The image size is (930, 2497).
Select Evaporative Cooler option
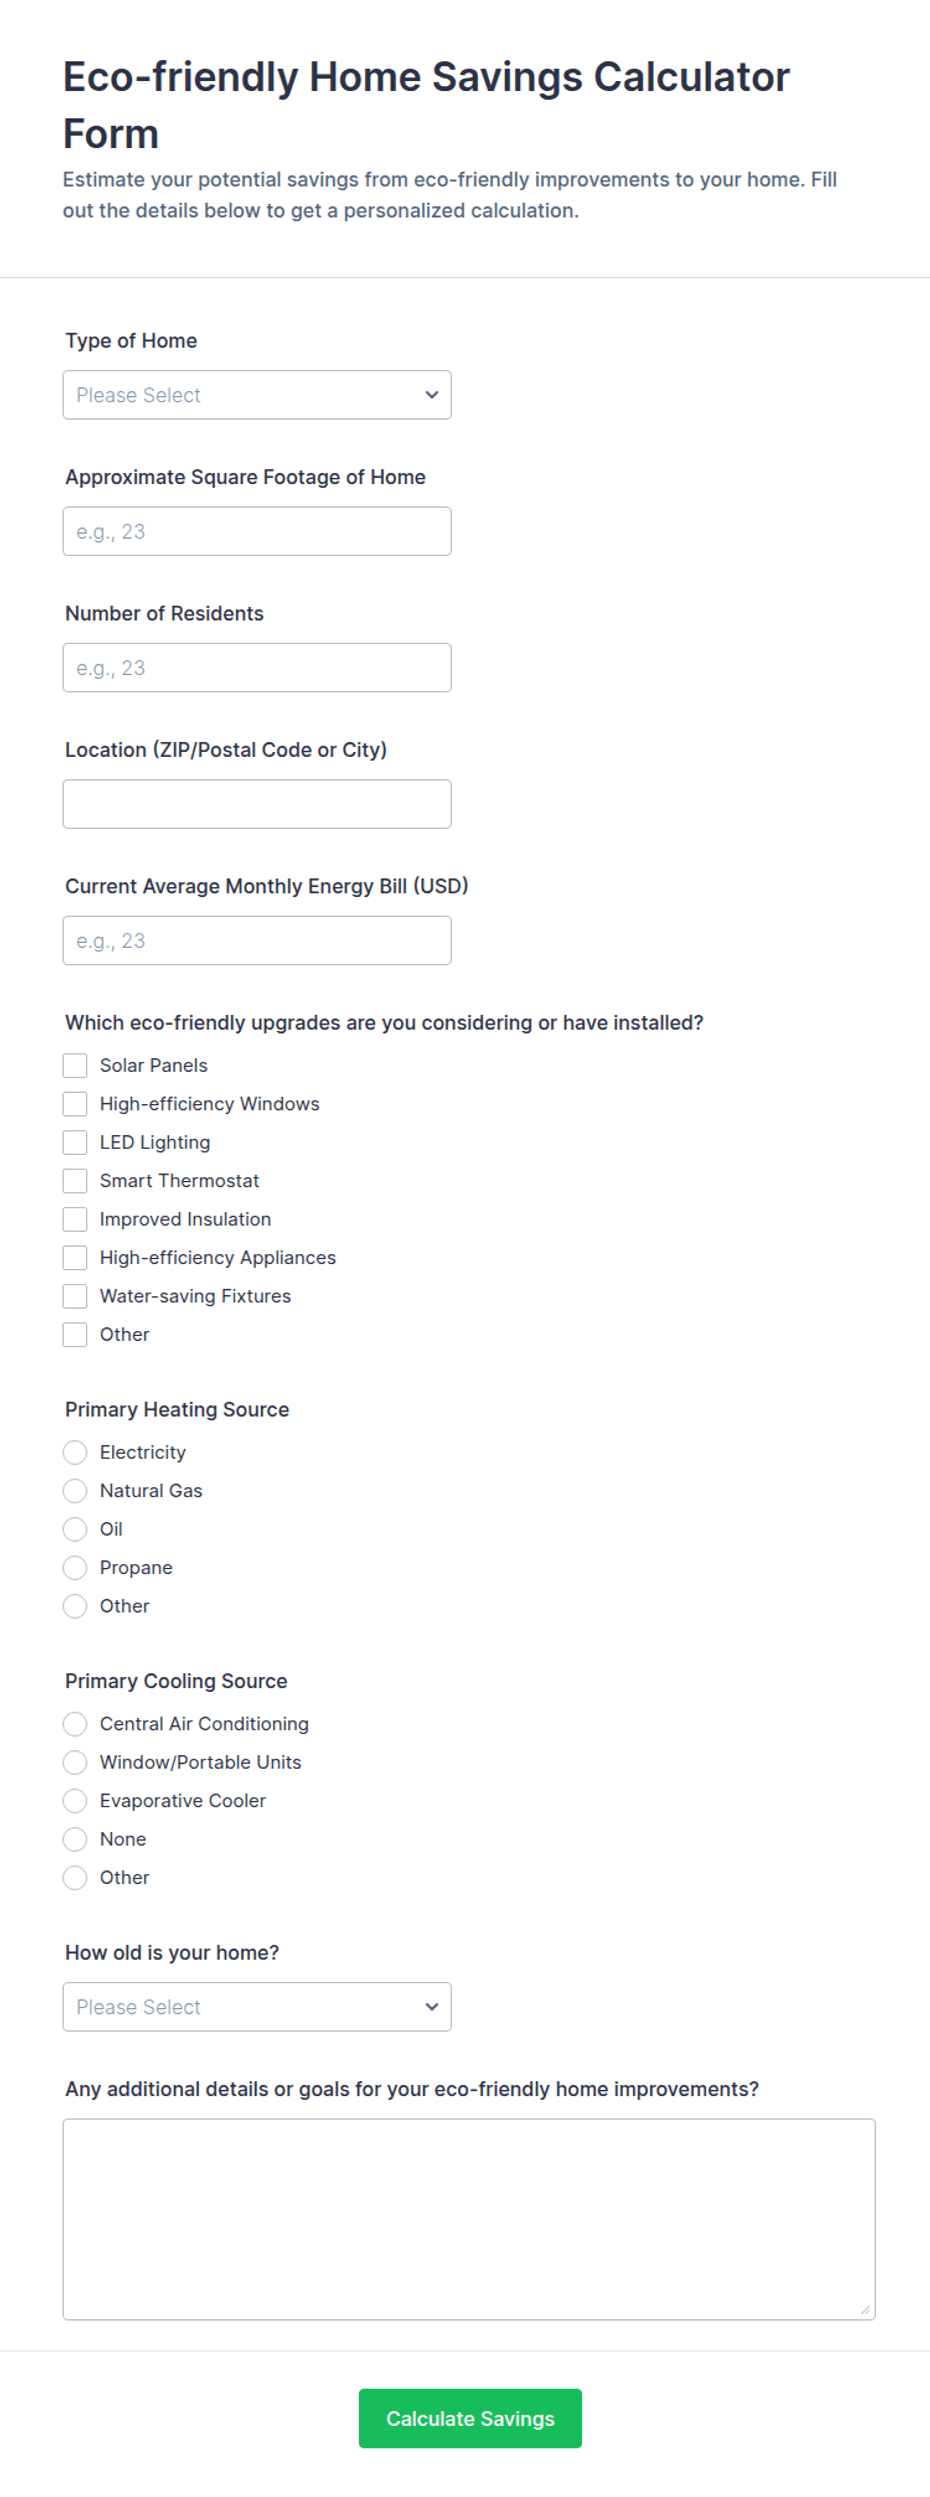75,1801
